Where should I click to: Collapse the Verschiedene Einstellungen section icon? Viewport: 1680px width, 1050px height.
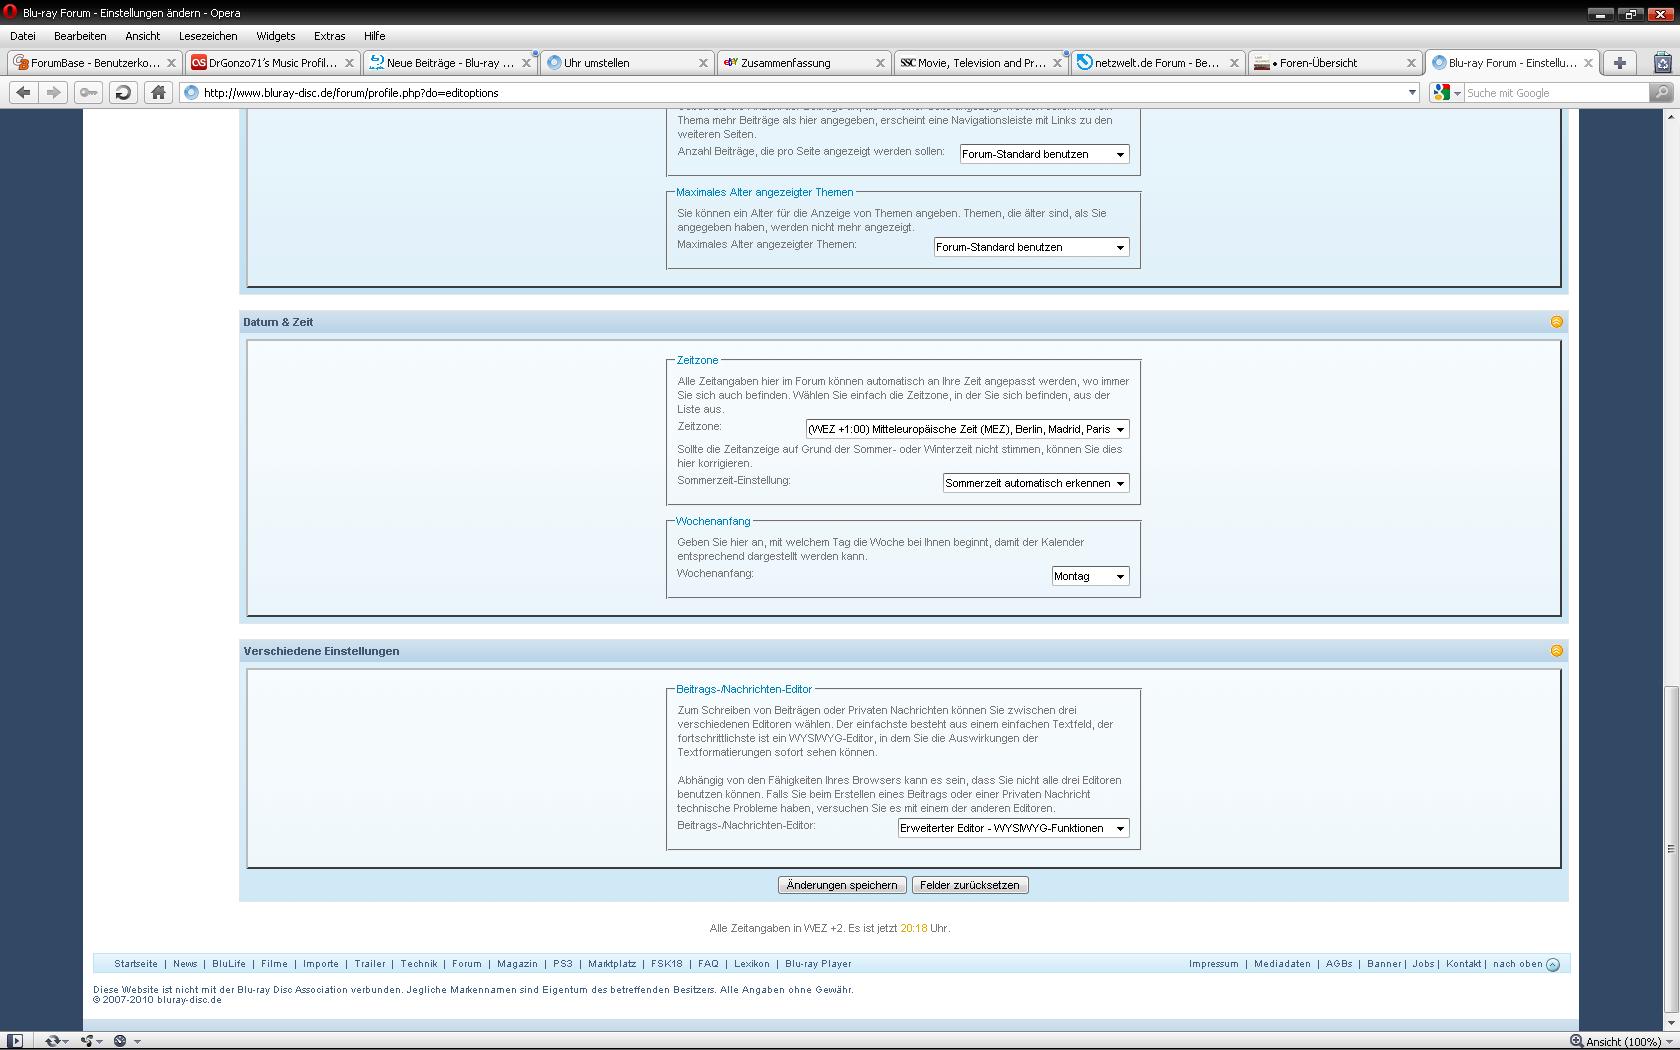[1556, 651]
